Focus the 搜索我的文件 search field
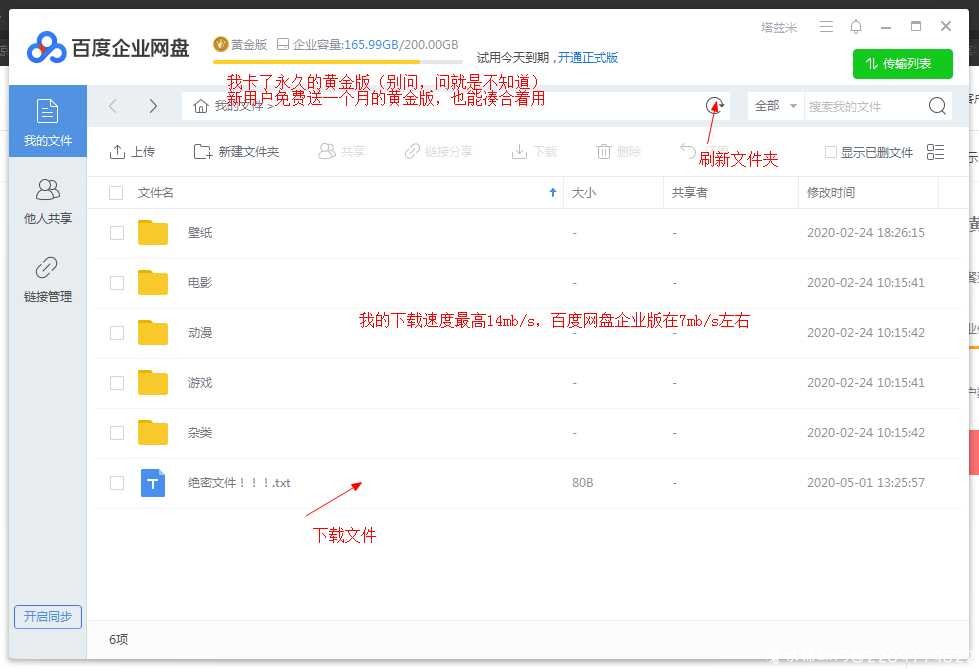979x669 pixels. click(x=863, y=106)
